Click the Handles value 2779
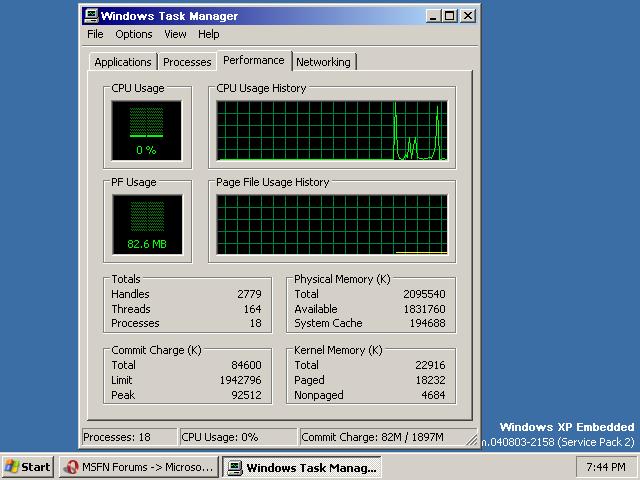This screenshot has width=640, height=480. pos(249,294)
